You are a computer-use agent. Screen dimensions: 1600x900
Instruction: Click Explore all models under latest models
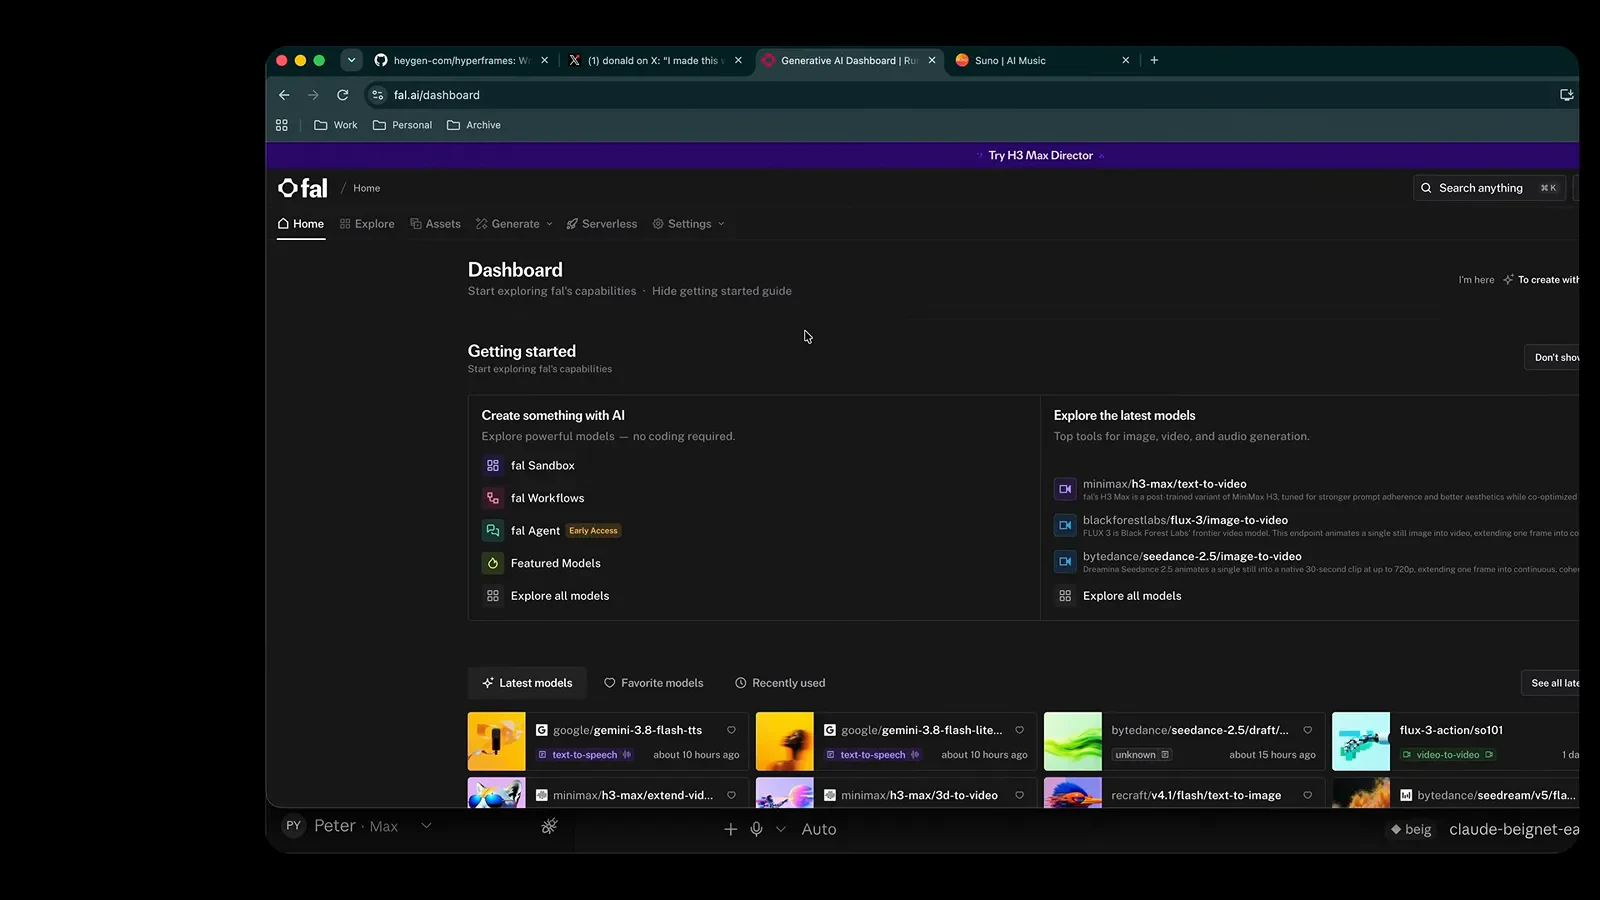[1132, 596]
